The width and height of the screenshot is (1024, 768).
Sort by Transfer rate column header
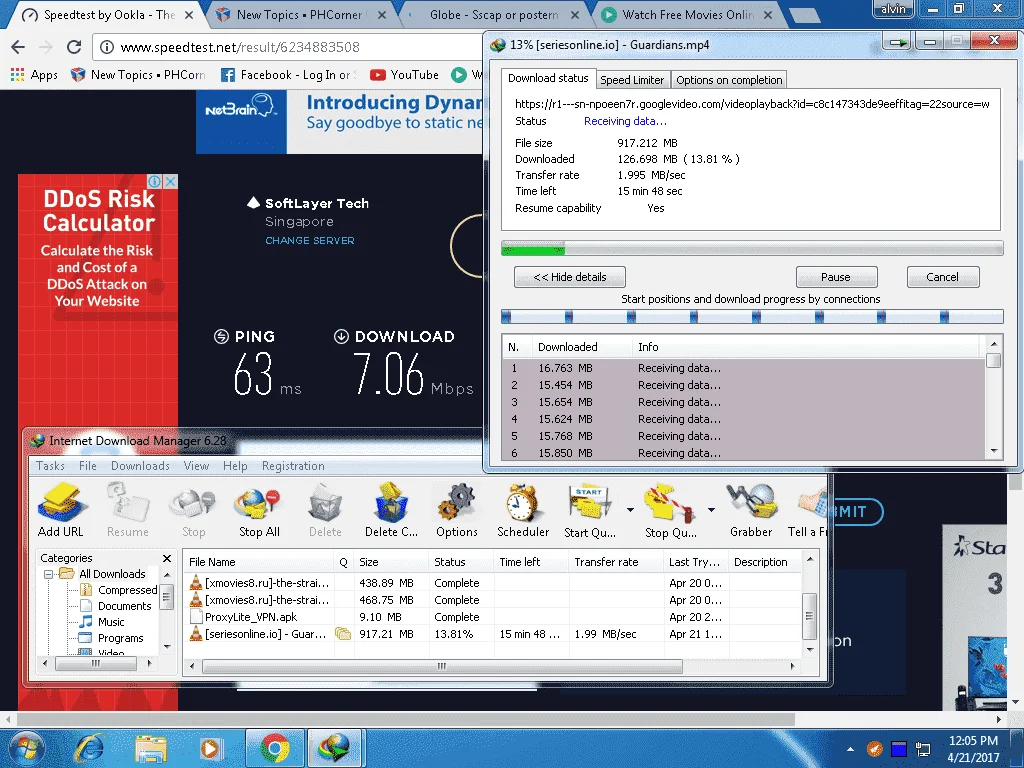point(616,562)
